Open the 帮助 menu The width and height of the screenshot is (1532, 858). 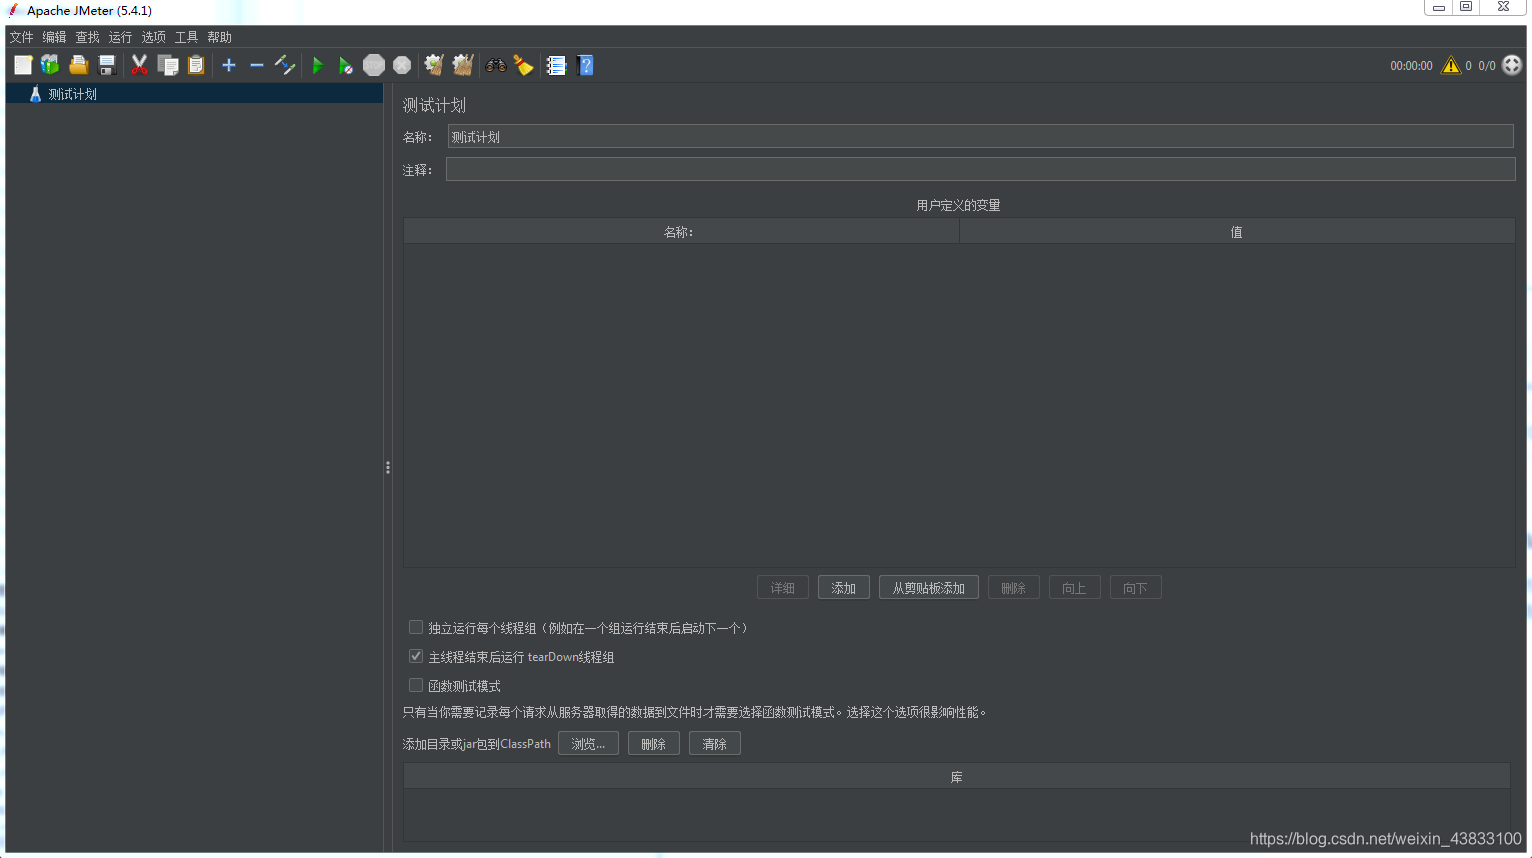click(x=219, y=37)
